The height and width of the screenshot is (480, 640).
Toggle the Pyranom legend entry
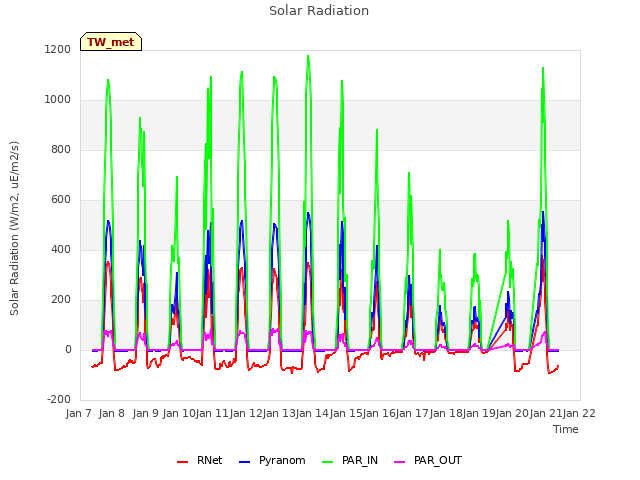(x=272, y=460)
